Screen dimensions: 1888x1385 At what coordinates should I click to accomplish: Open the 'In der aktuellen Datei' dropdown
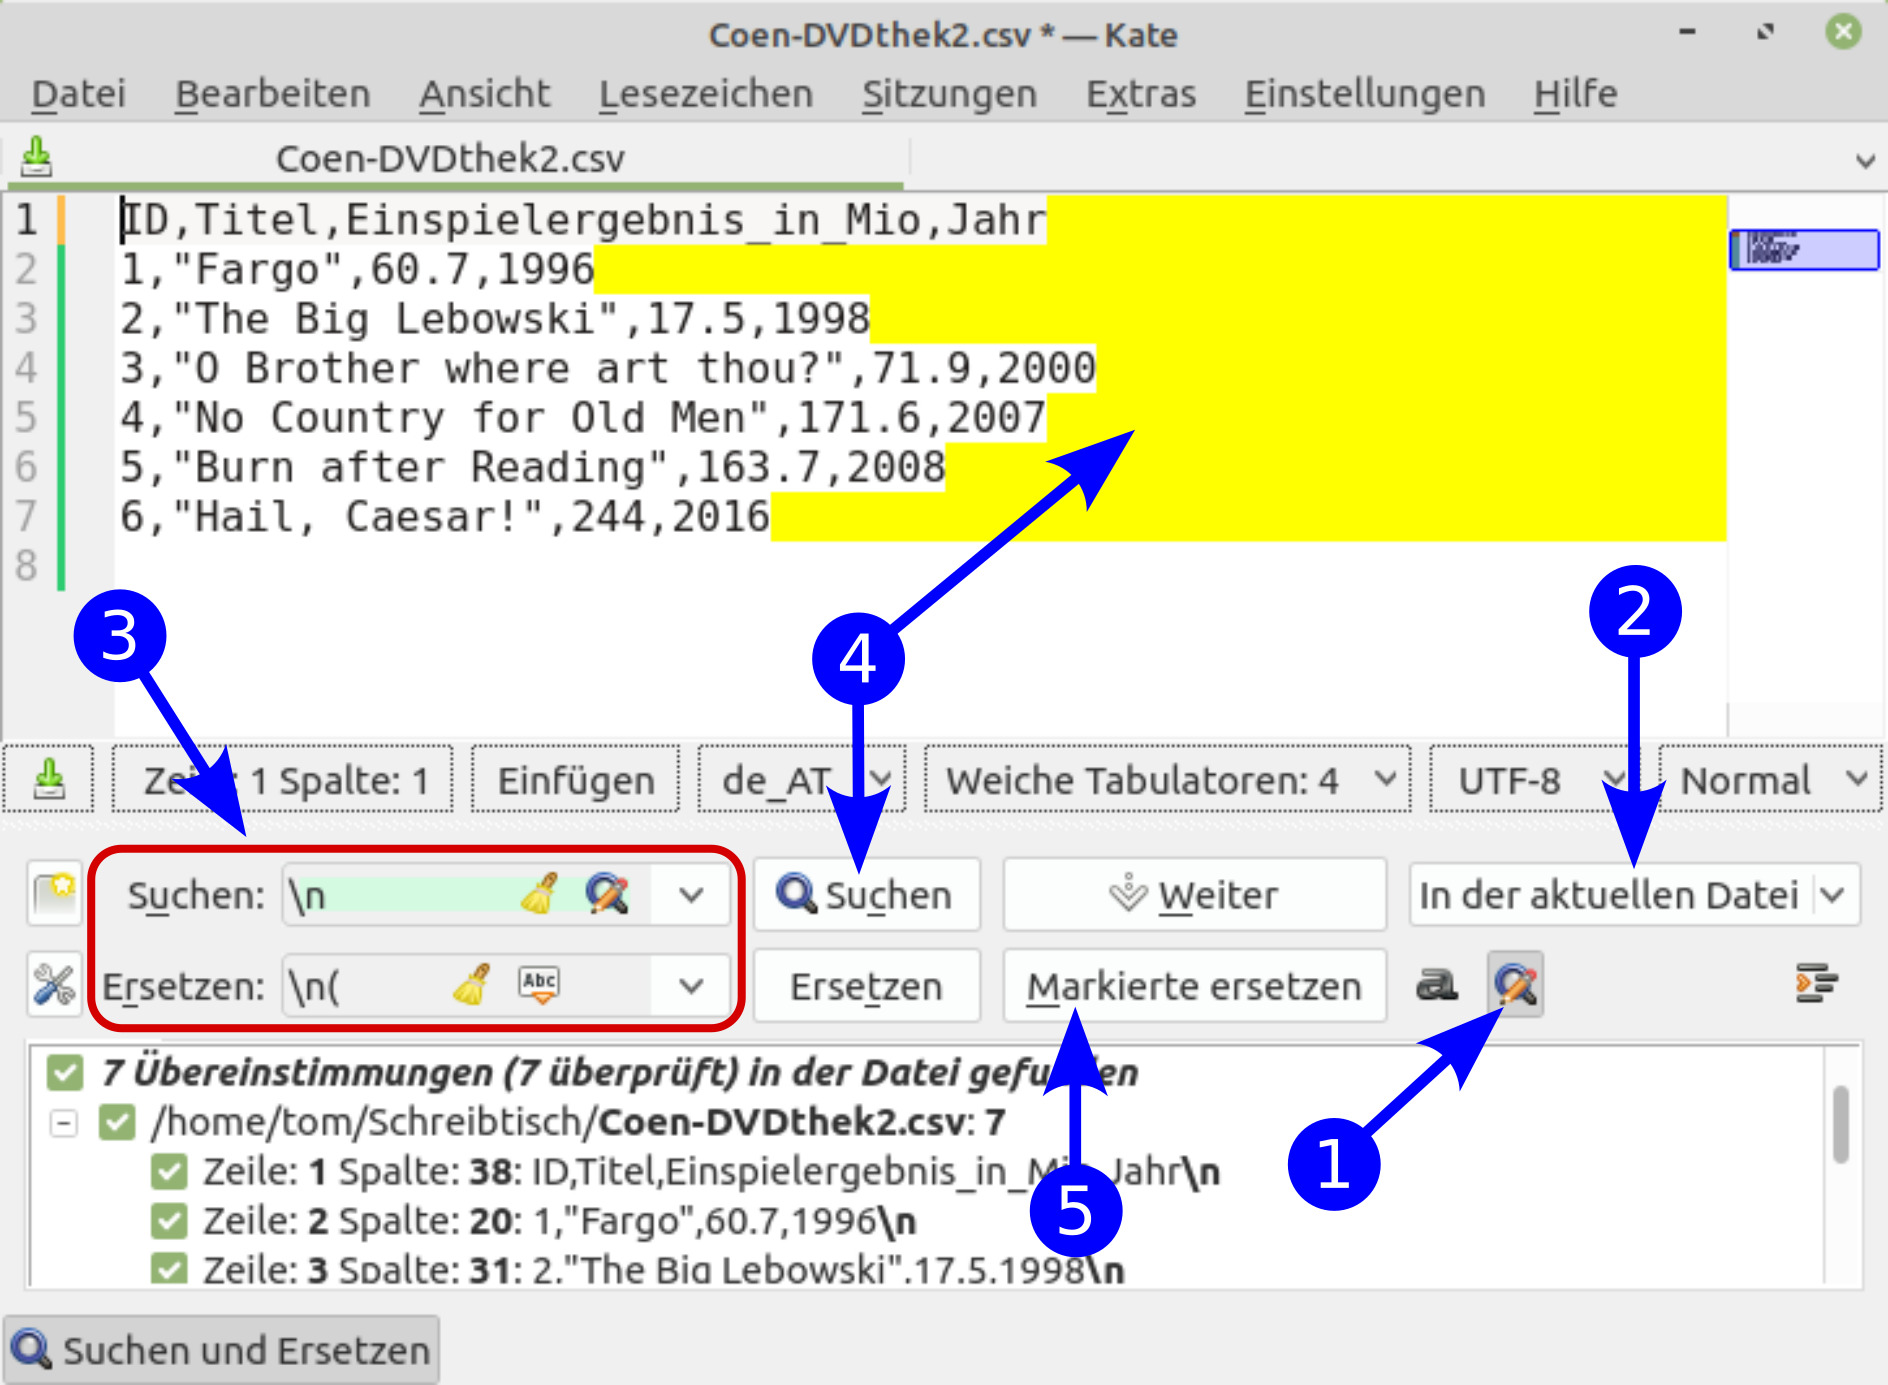point(1634,894)
